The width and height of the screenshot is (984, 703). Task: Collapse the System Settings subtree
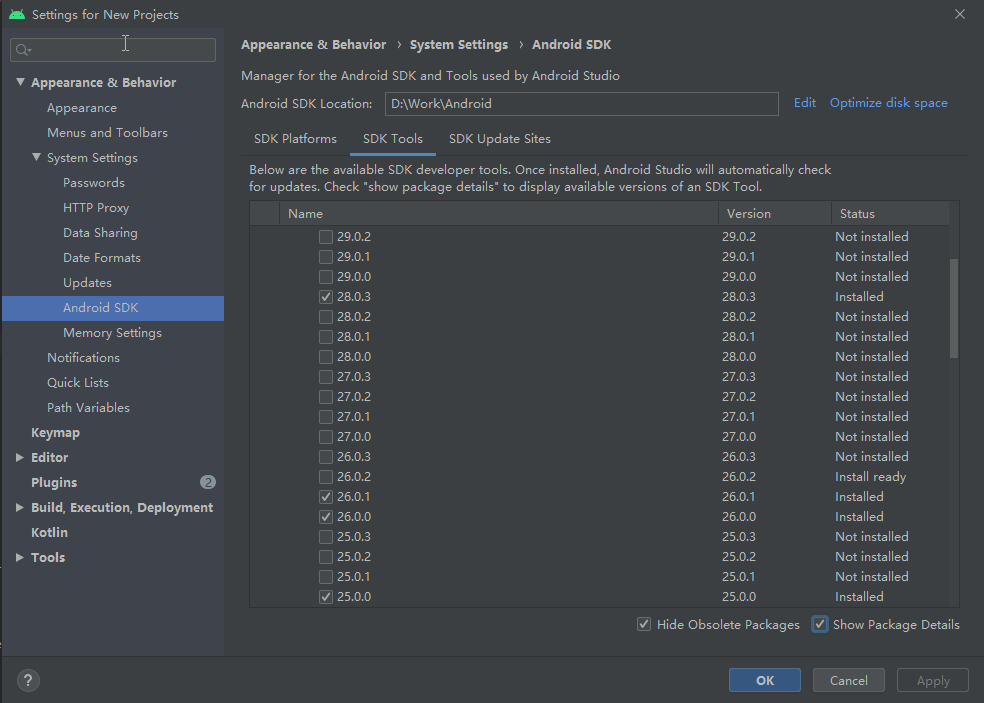(x=36, y=158)
